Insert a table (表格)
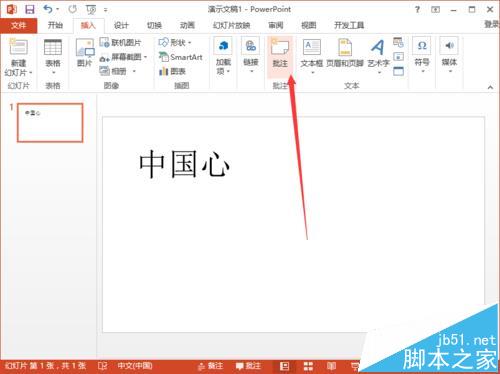500x374 pixels. 53,57
